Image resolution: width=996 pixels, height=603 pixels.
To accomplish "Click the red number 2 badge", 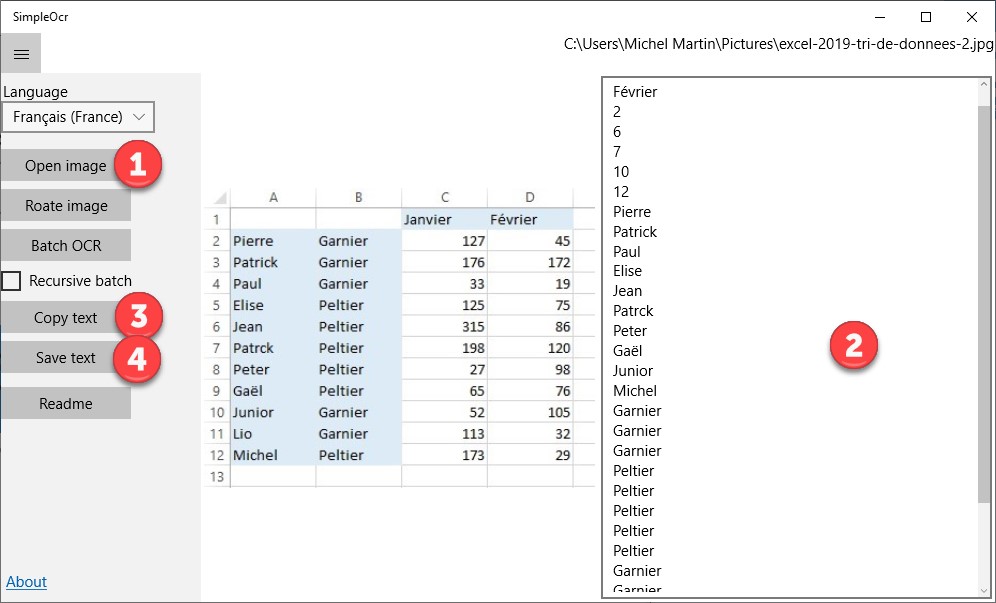I will click(854, 346).
